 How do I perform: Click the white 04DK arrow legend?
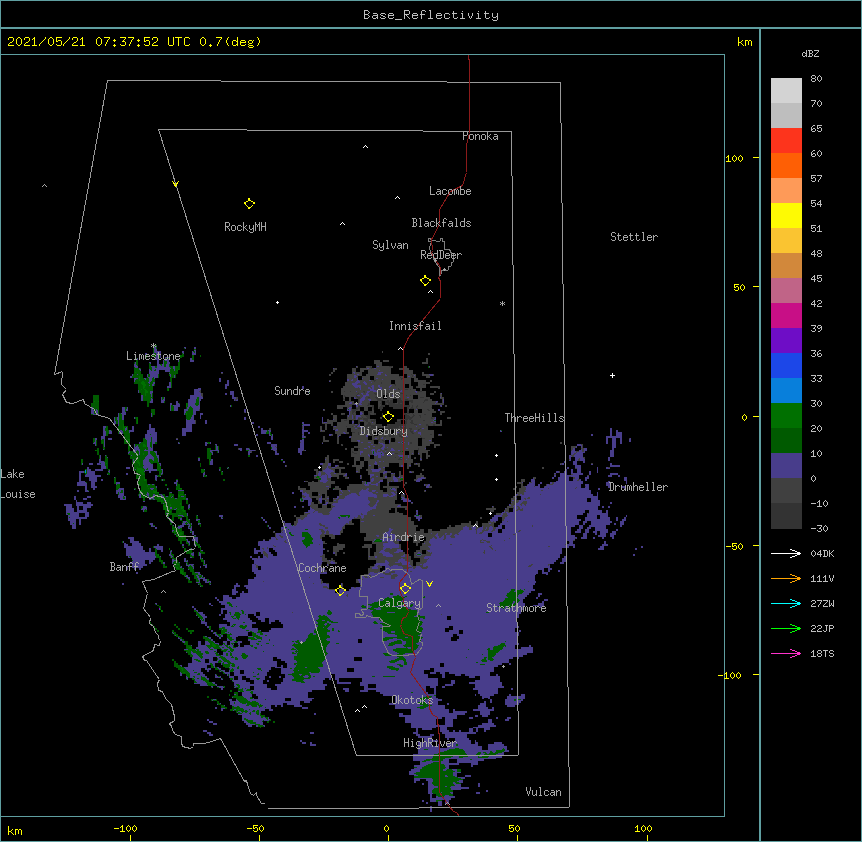pyautogui.click(x=786, y=553)
